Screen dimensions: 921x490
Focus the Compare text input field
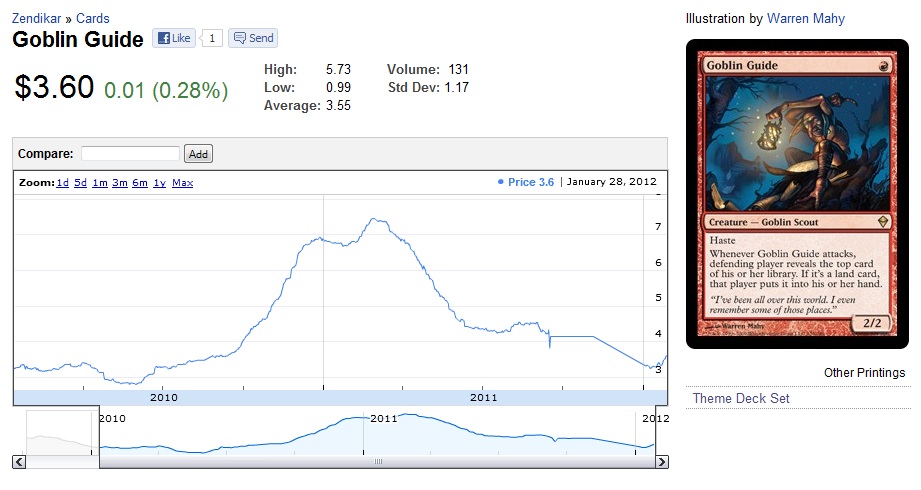pyautogui.click(x=130, y=154)
